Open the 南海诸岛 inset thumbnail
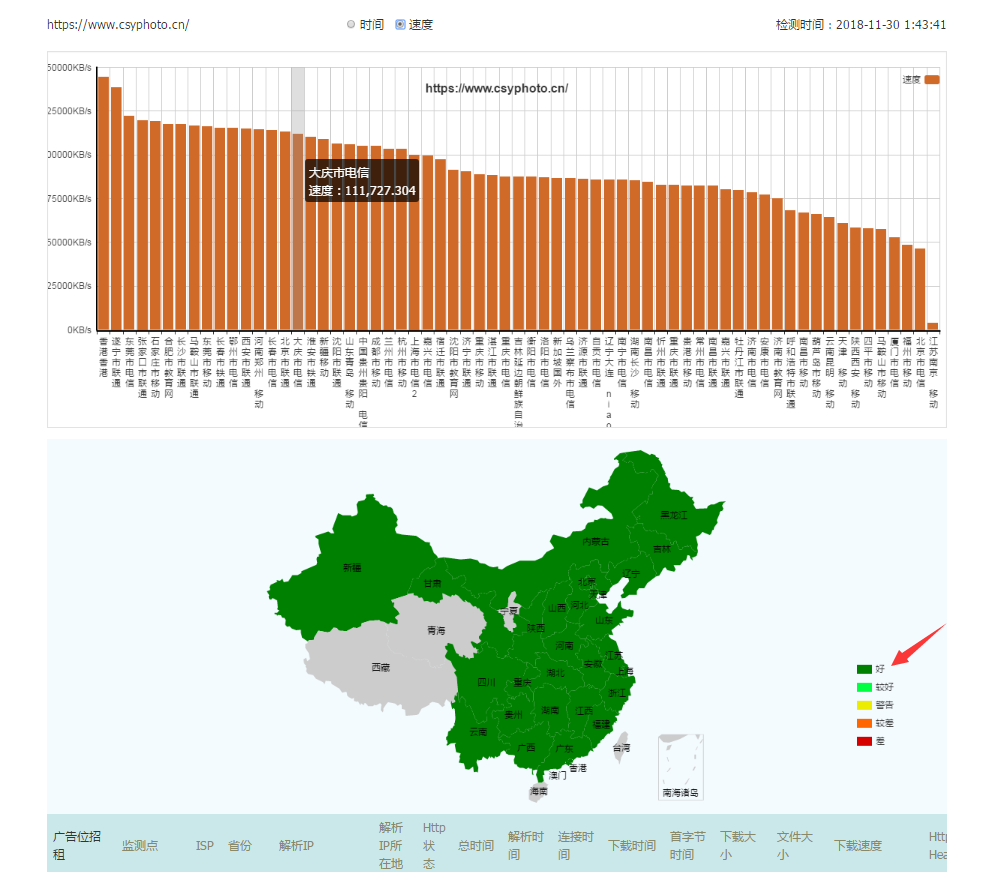Image resolution: width=991 pixels, height=872 pixels. coord(680,767)
